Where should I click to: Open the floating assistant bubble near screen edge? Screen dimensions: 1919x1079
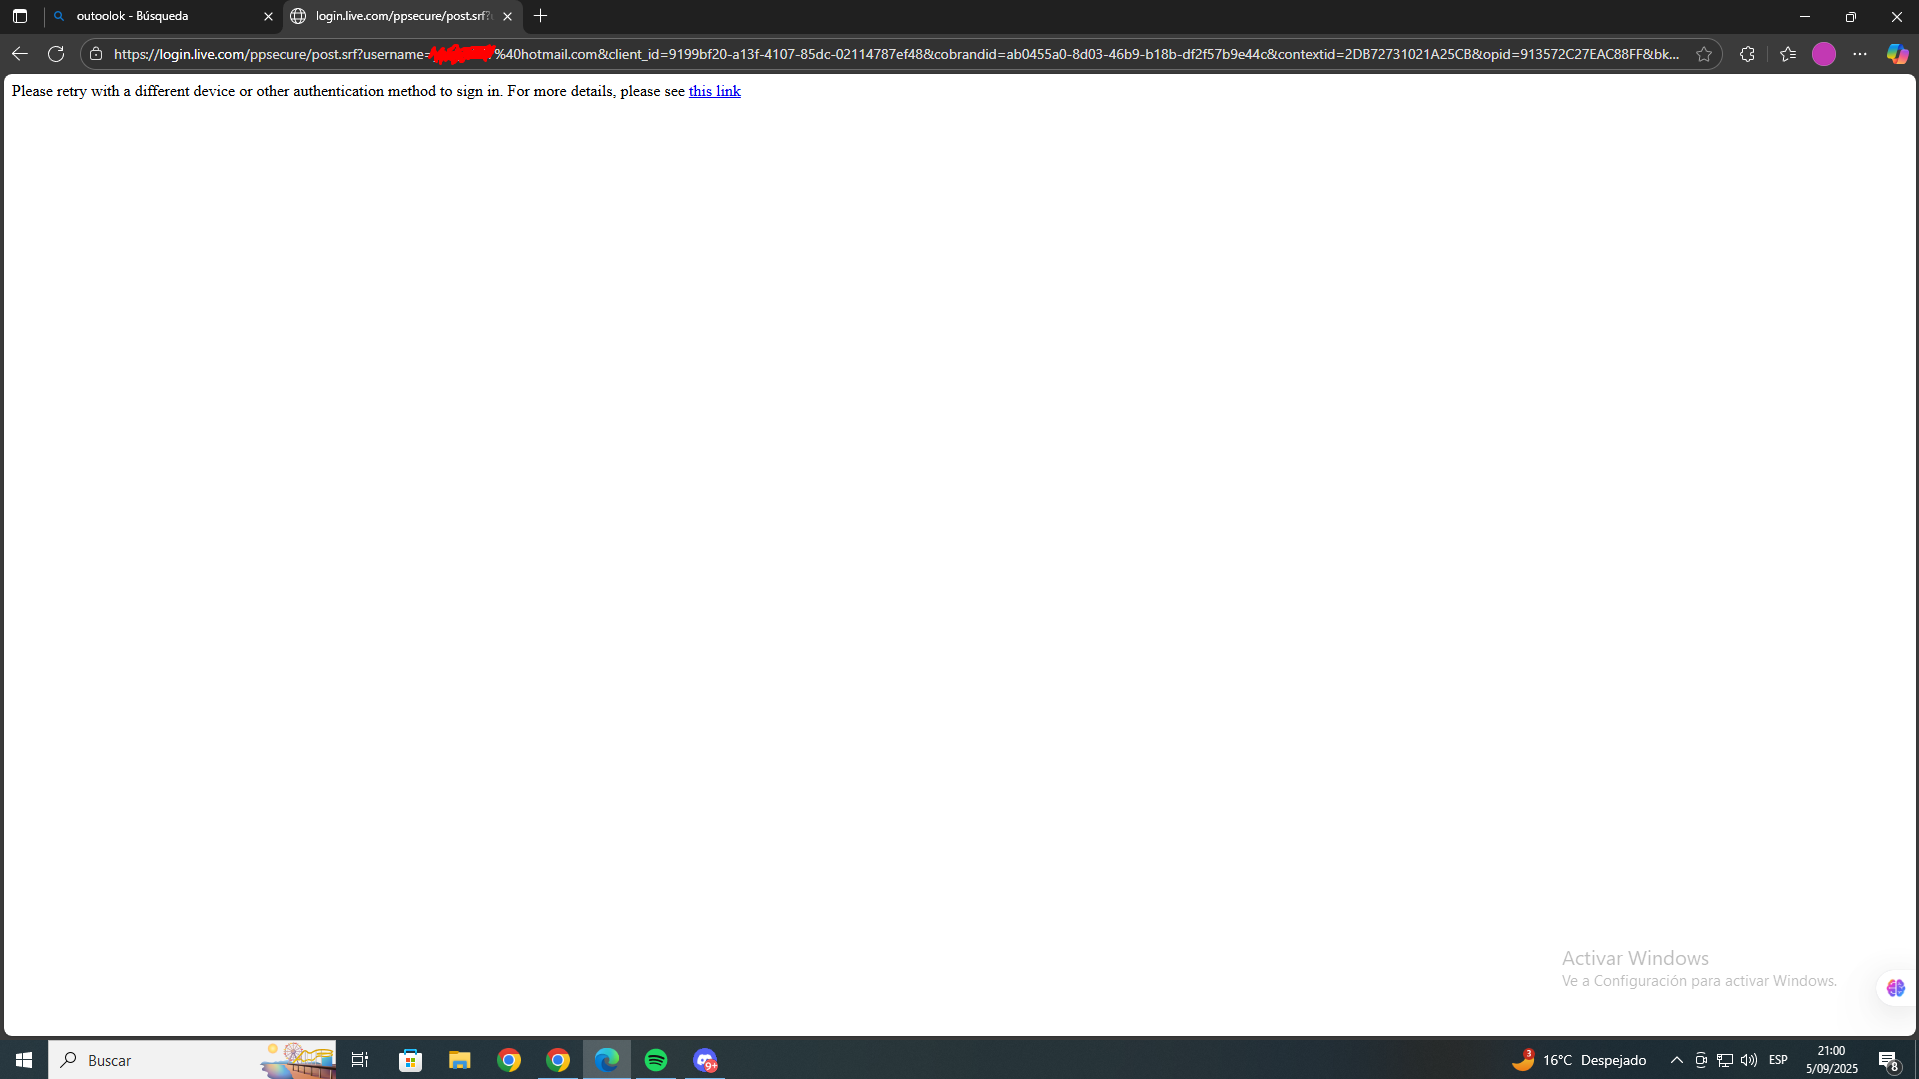click(x=1894, y=987)
